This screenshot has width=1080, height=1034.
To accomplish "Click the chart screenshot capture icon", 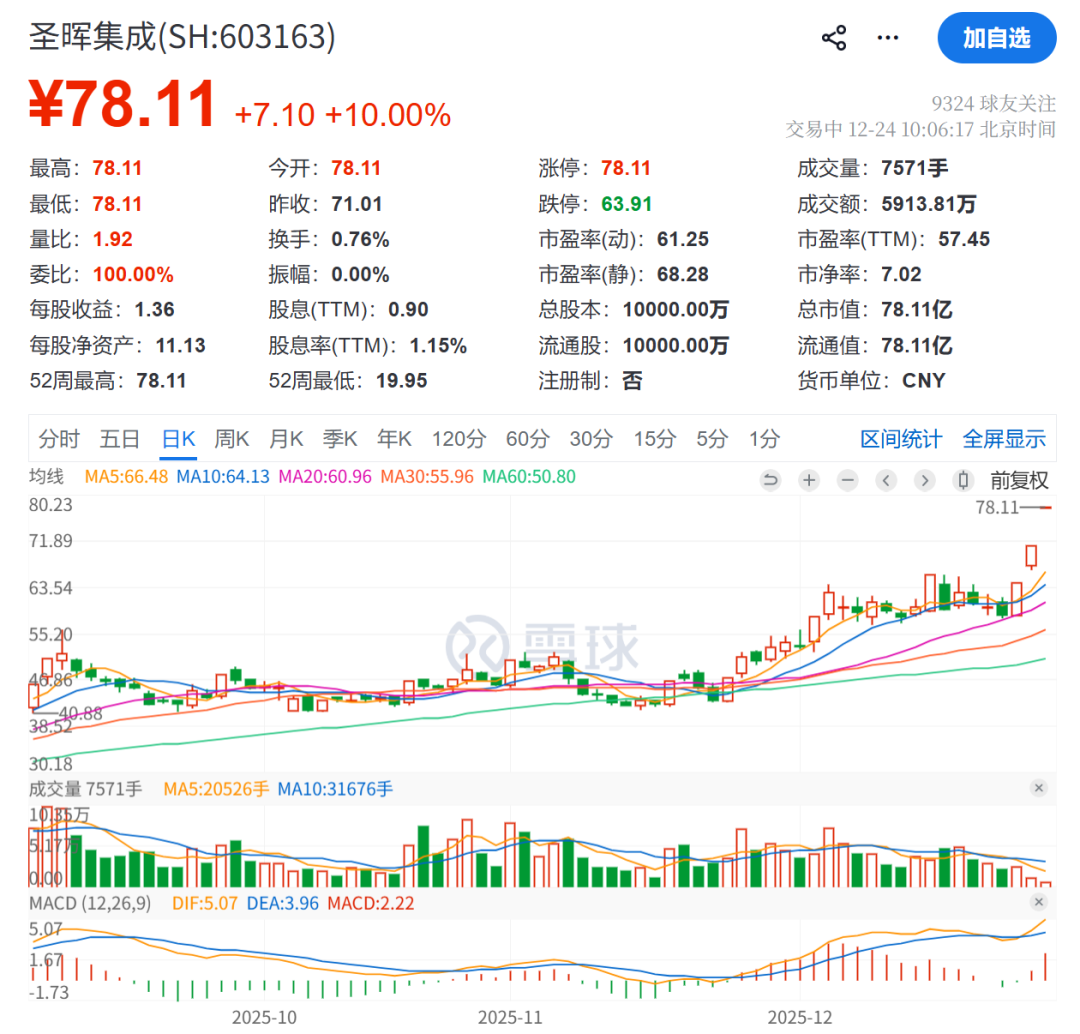I will [962, 480].
